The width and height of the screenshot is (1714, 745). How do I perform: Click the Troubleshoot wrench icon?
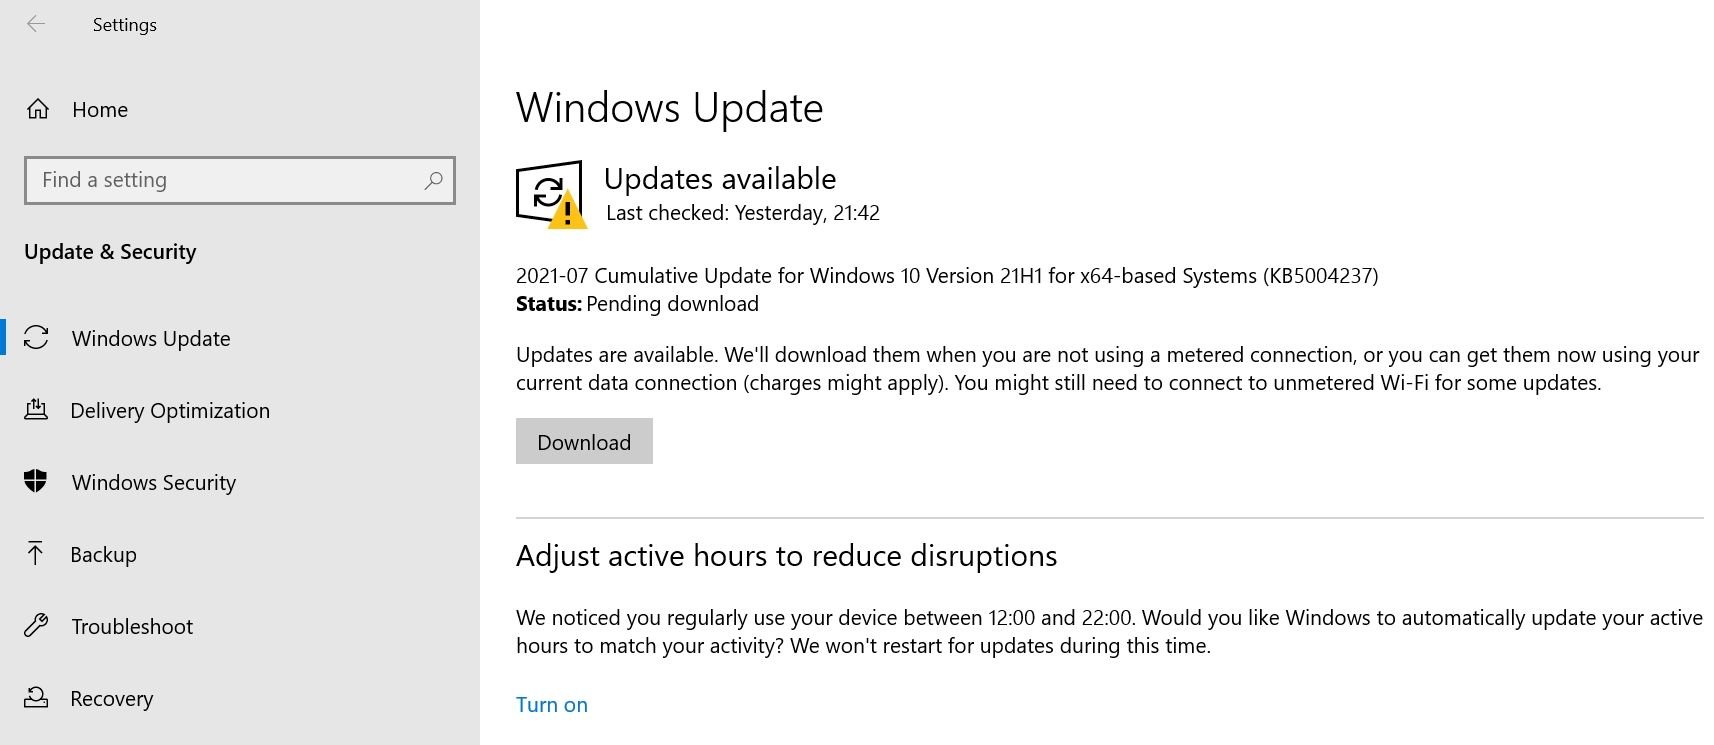coord(36,626)
